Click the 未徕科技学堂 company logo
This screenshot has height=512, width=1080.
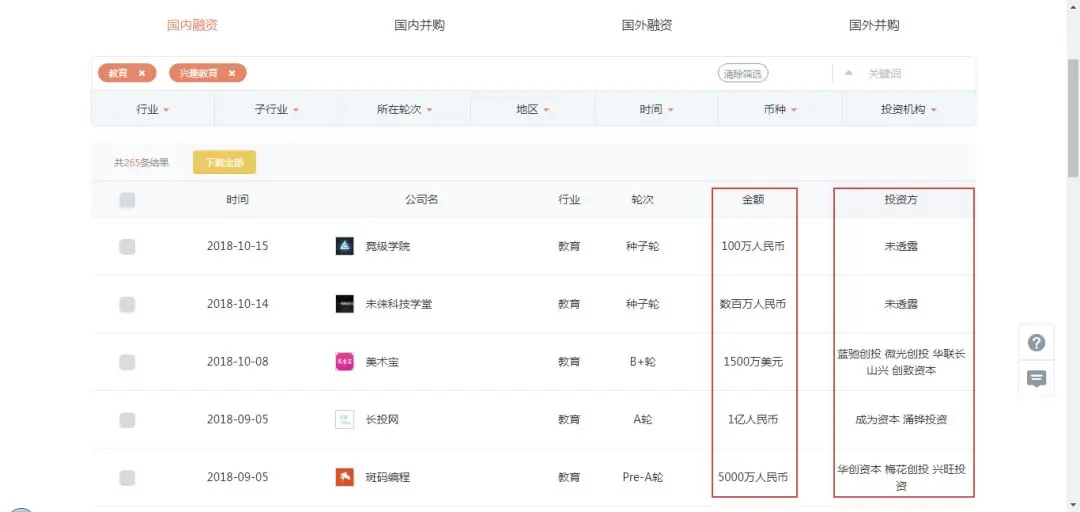pyautogui.click(x=344, y=304)
